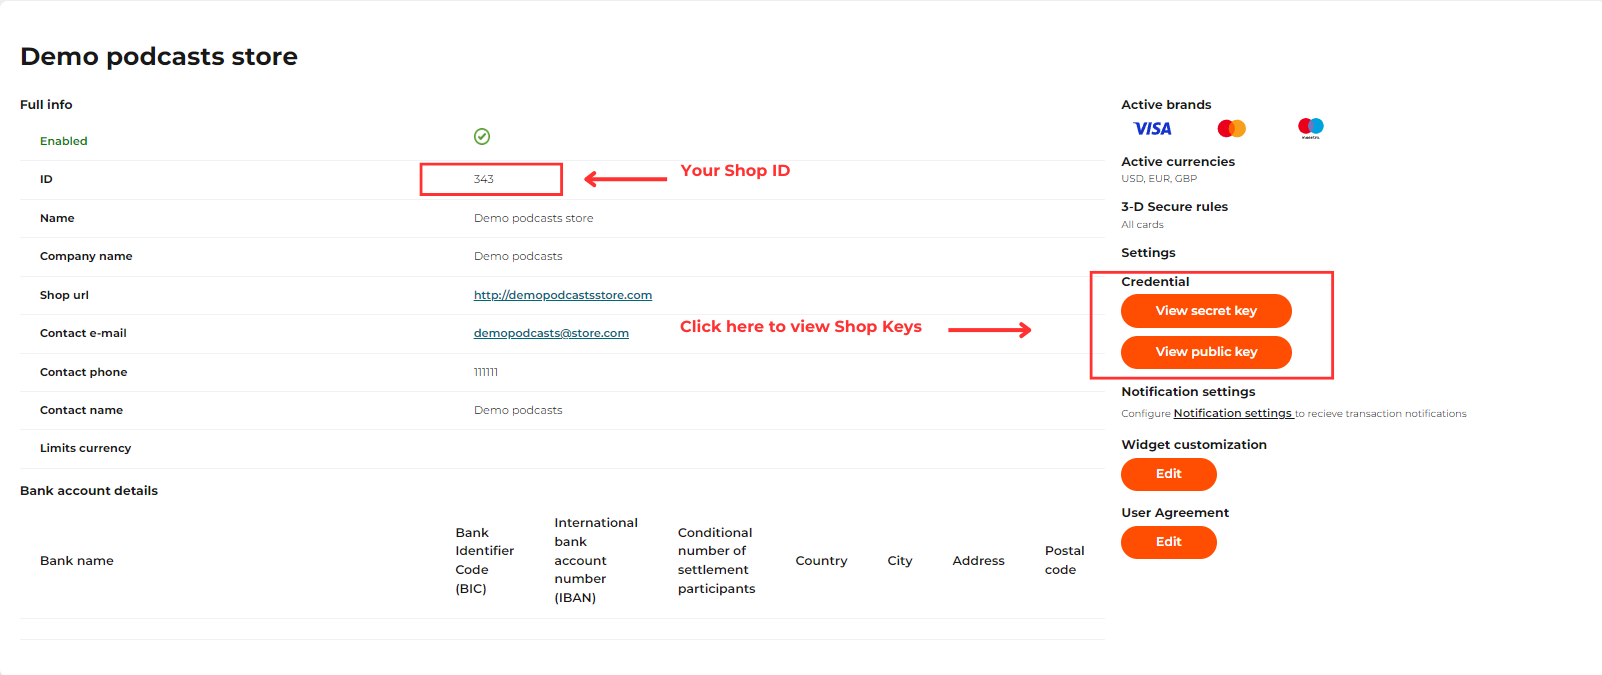Image resolution: width=1602 pixels, height=675 pixels.
Task: Click the Contact name value 'Demo podcasts'
Action: click(x=518, y=410)
